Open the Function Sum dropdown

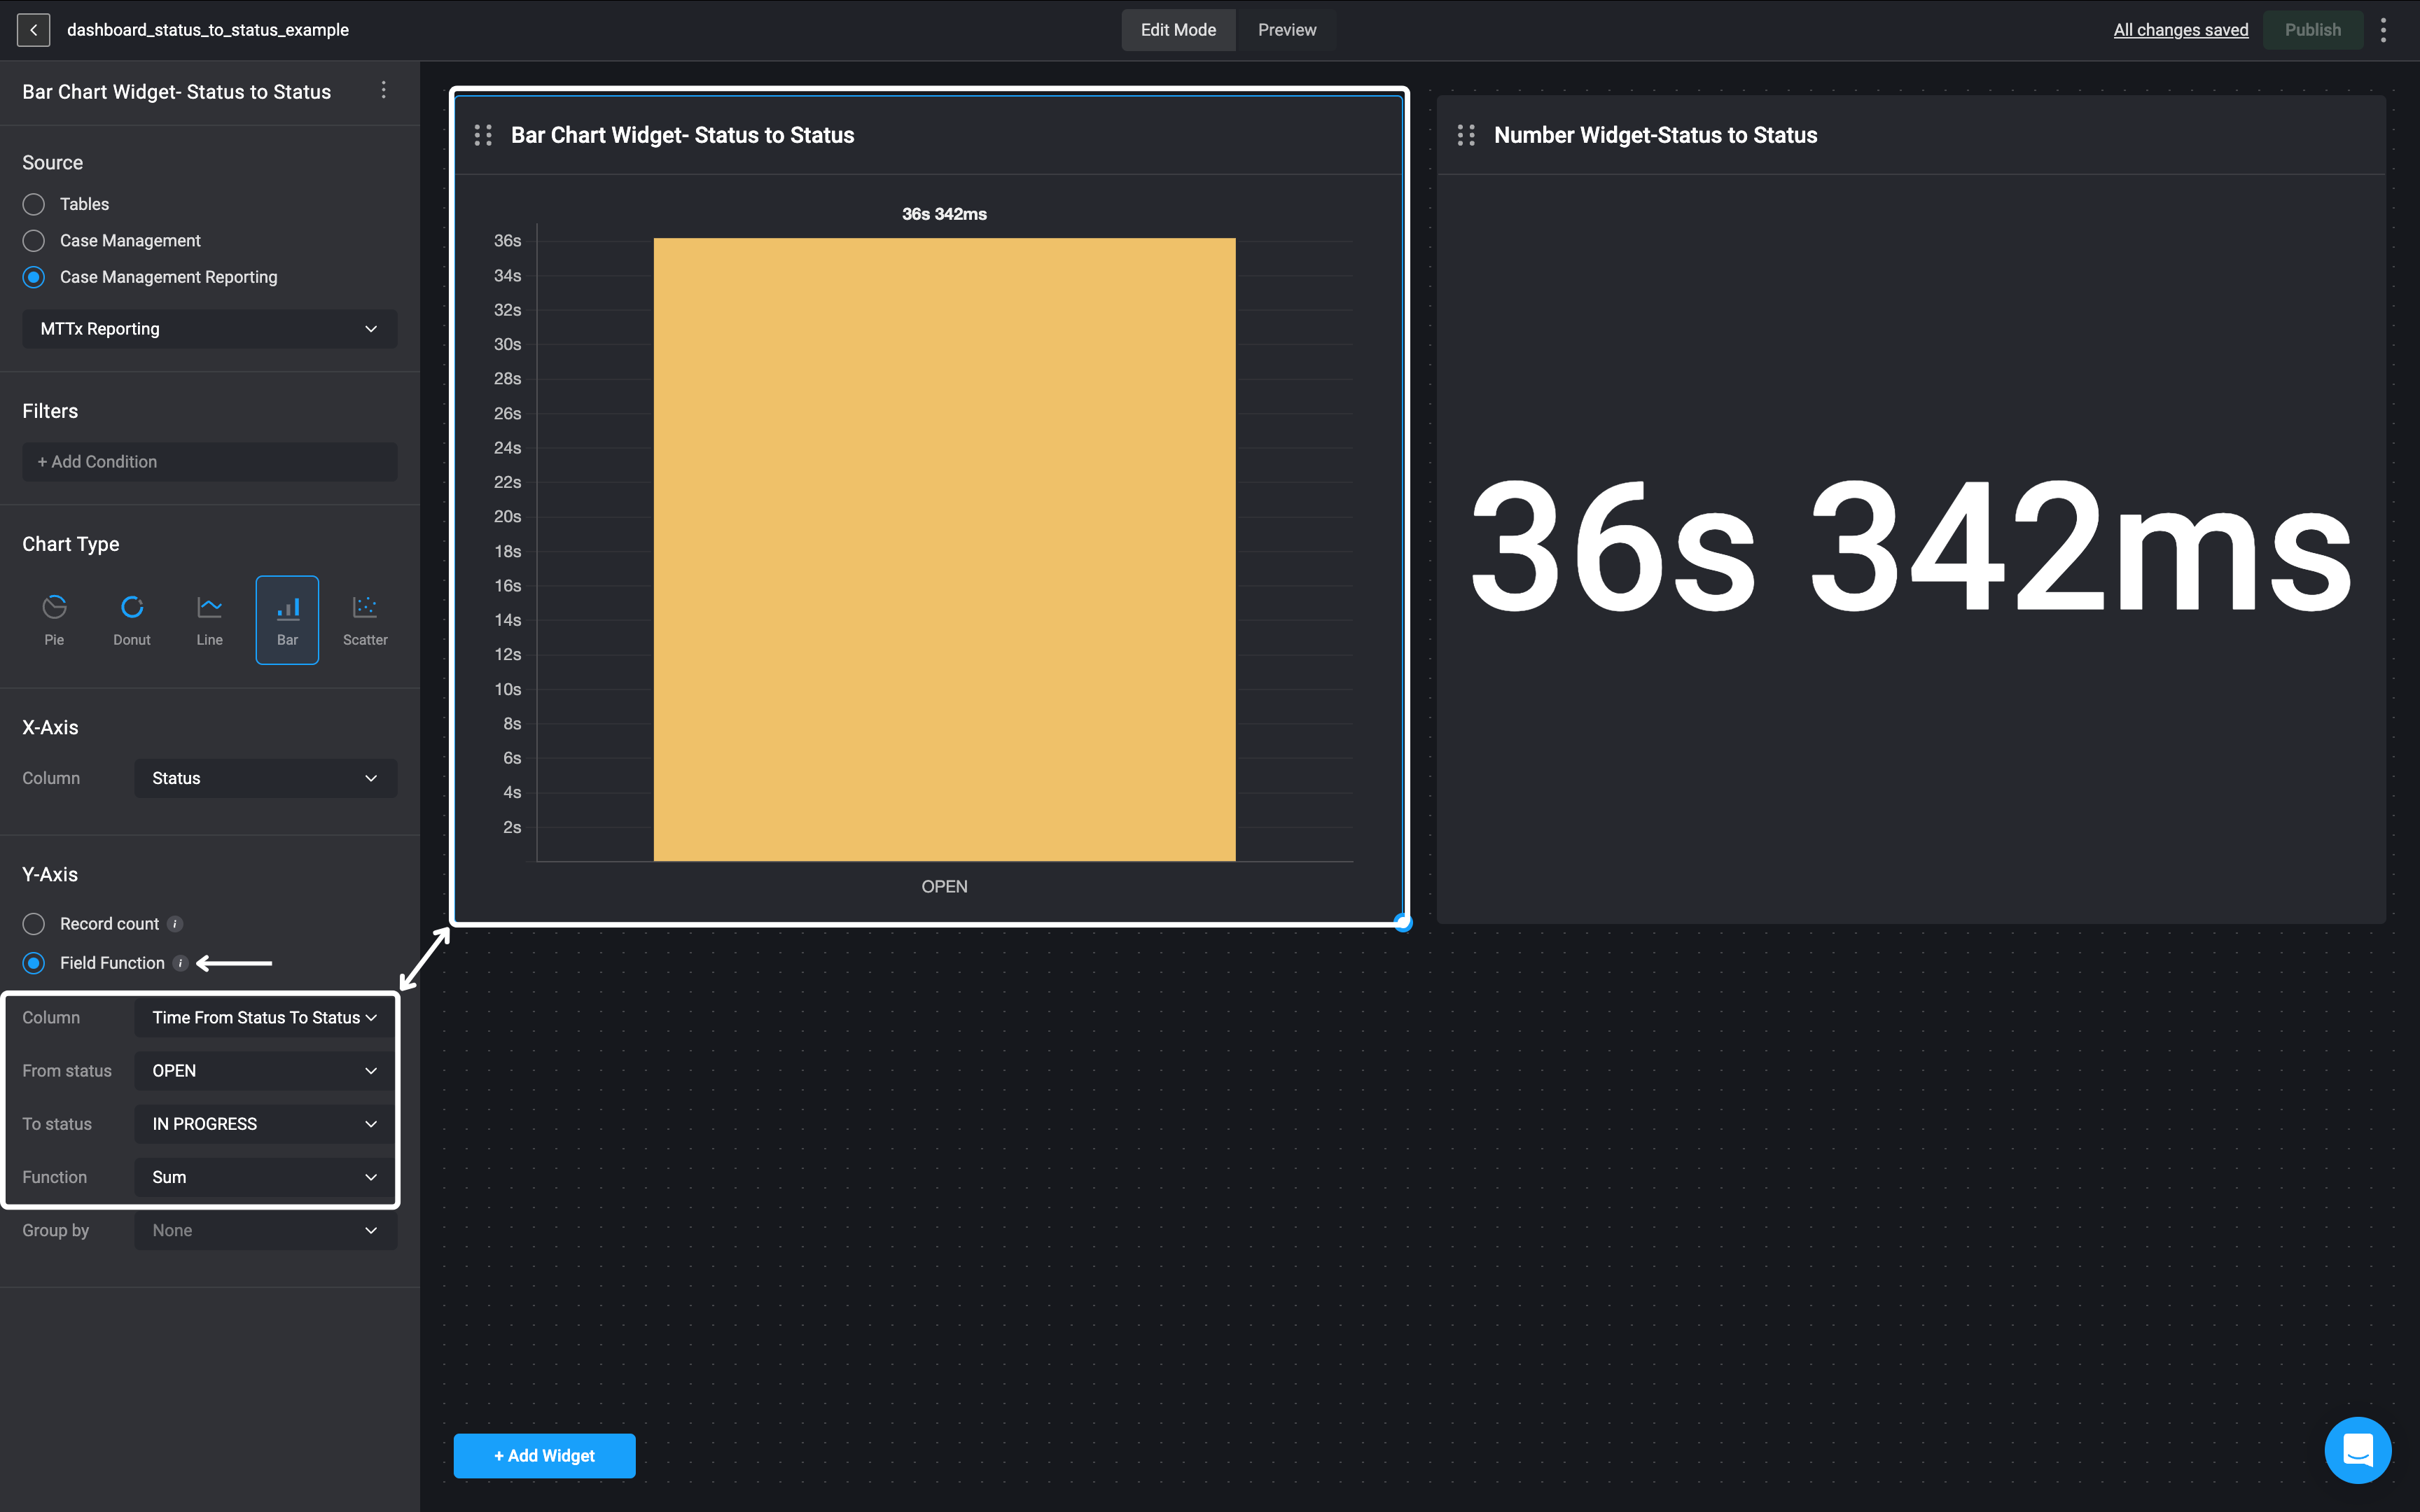[266, 1177]
